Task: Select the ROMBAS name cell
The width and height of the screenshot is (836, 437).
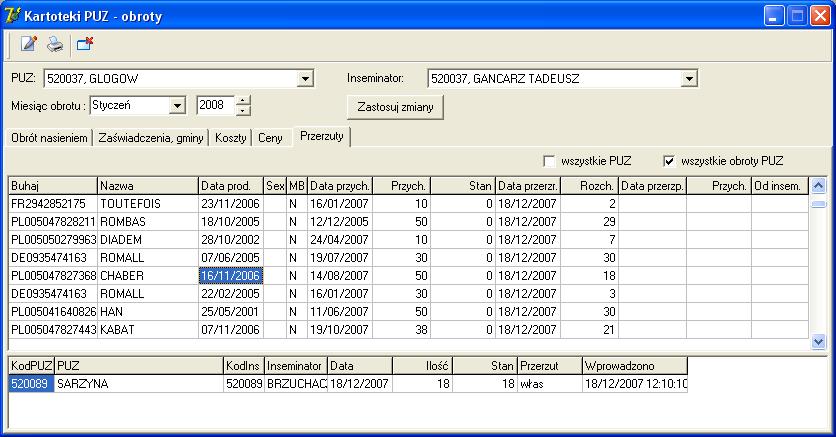Action: [148, 222]
